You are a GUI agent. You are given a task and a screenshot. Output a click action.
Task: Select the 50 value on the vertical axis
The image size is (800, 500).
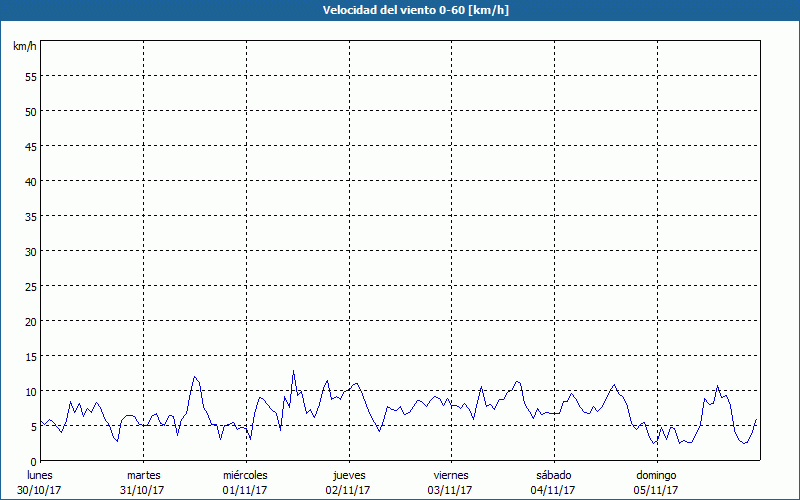pyautogui.click(x=30, y=111)
